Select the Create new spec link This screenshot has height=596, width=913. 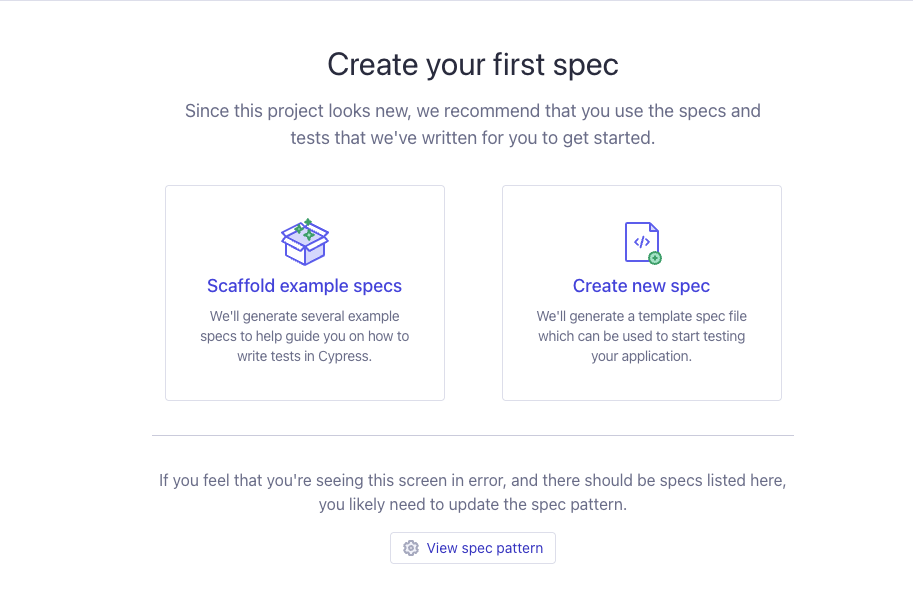[641, 286]
